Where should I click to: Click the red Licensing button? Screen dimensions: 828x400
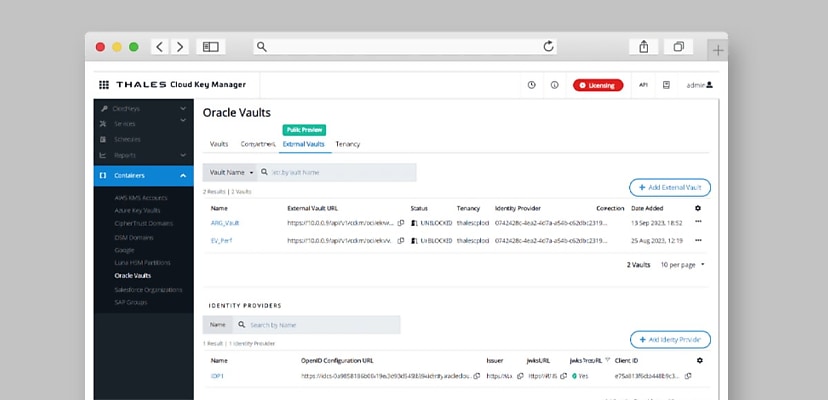(598, 85)
